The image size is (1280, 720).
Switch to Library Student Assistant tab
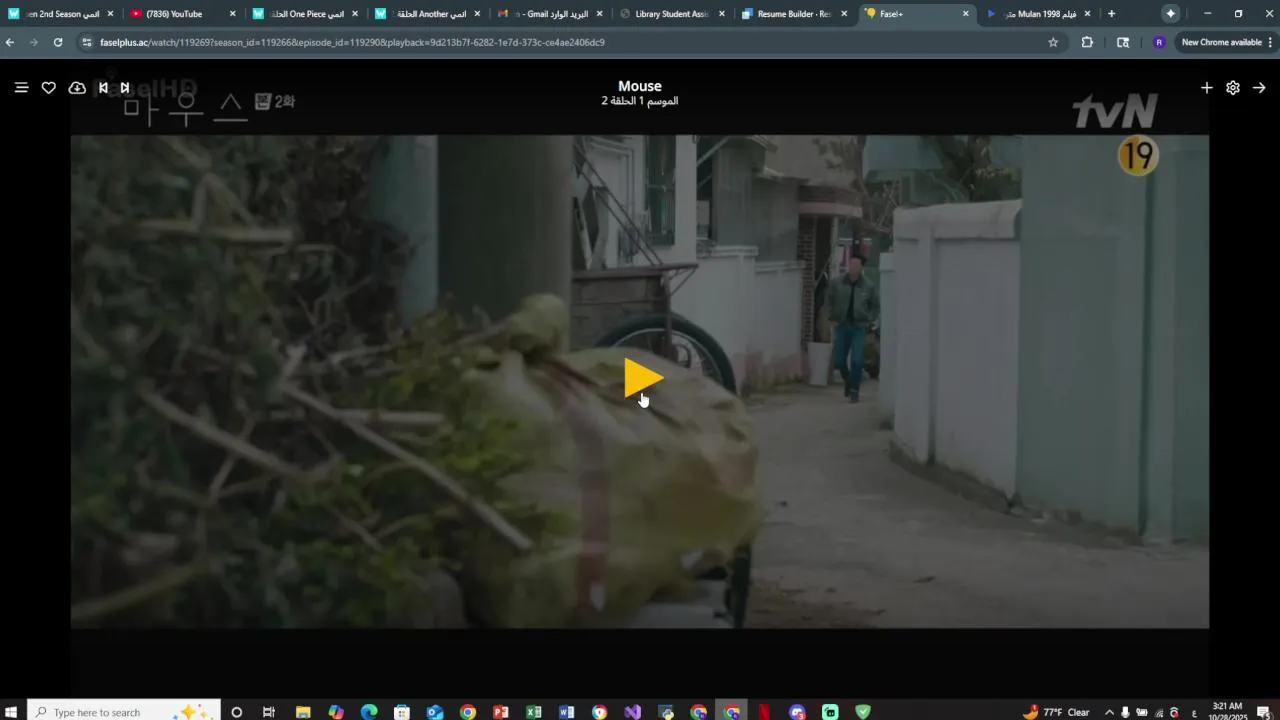(x=671, y=14)
